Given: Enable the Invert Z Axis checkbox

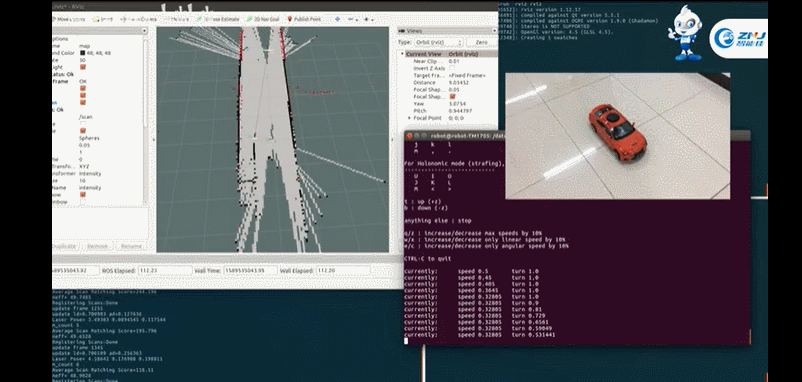Looking at the screenshot, I should 452,68.
